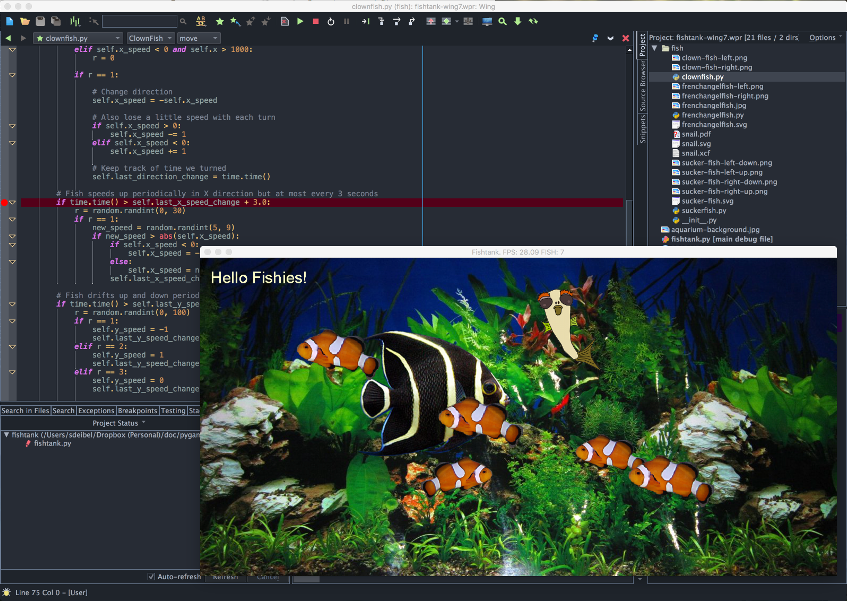Open the Snippets side tab
This screenshot has width=847, height=601.
[642, 129]
